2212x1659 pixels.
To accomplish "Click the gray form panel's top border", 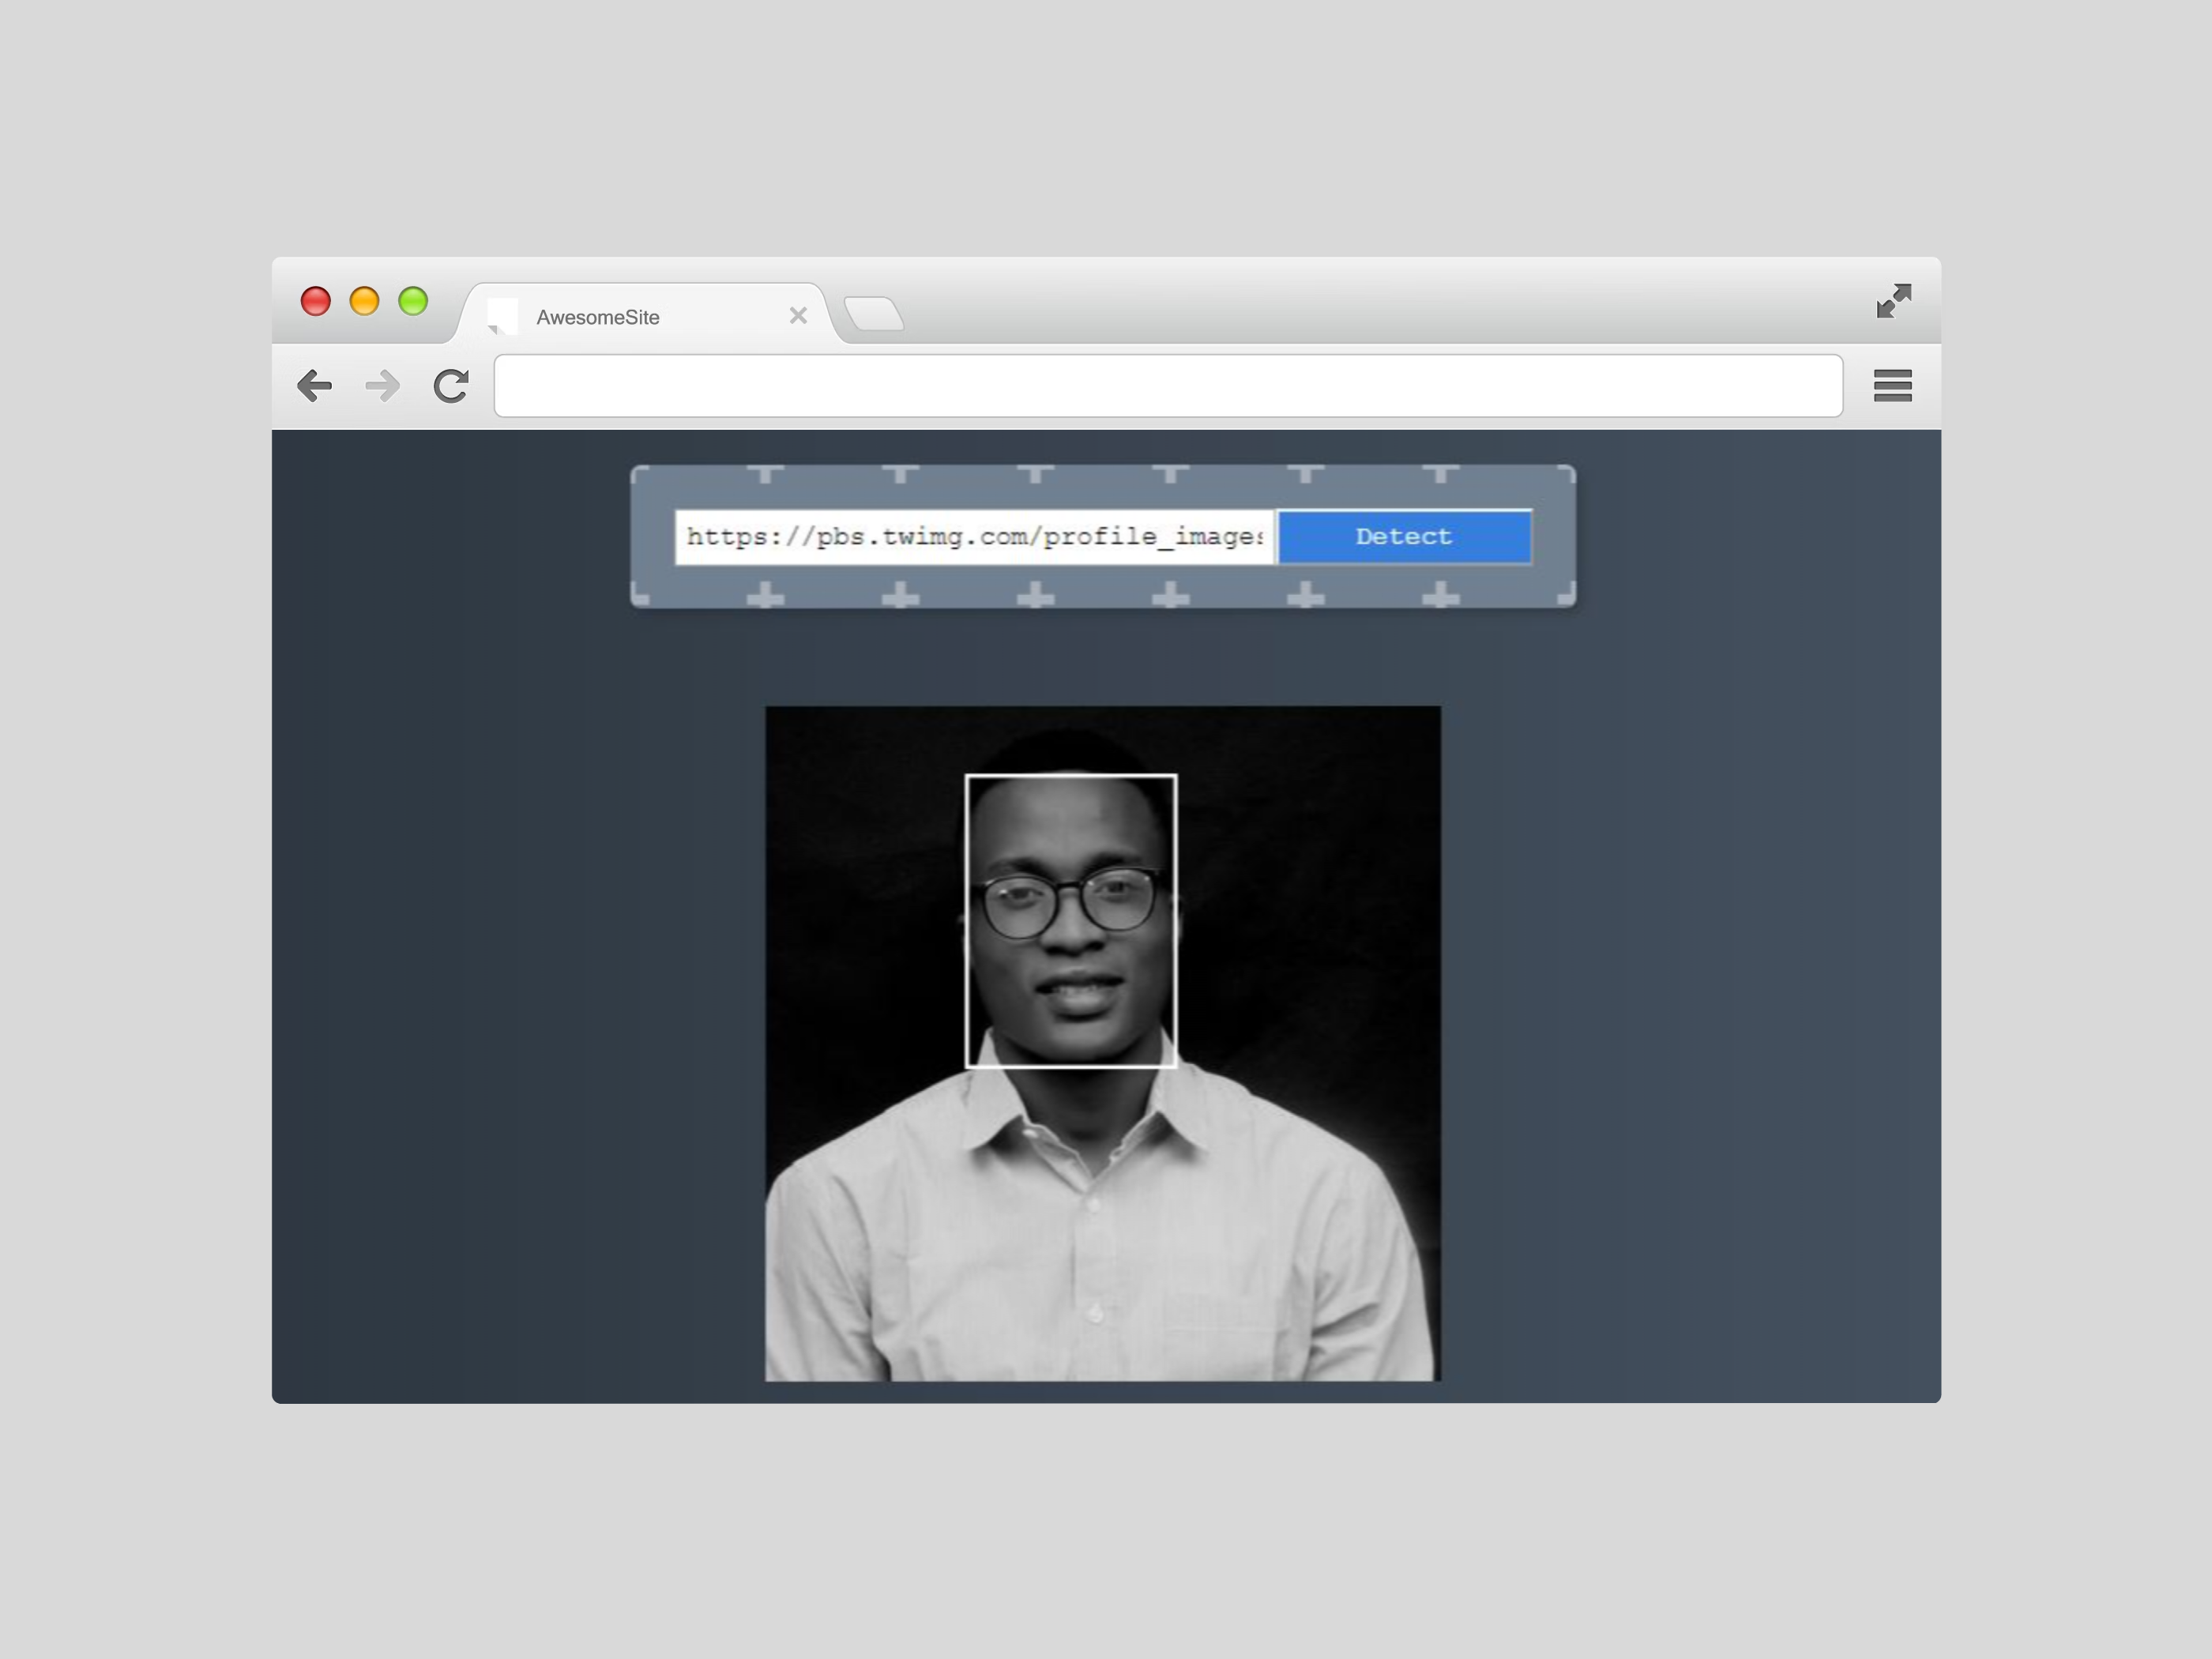I will pyautogui.click(x=1103, y=471).
